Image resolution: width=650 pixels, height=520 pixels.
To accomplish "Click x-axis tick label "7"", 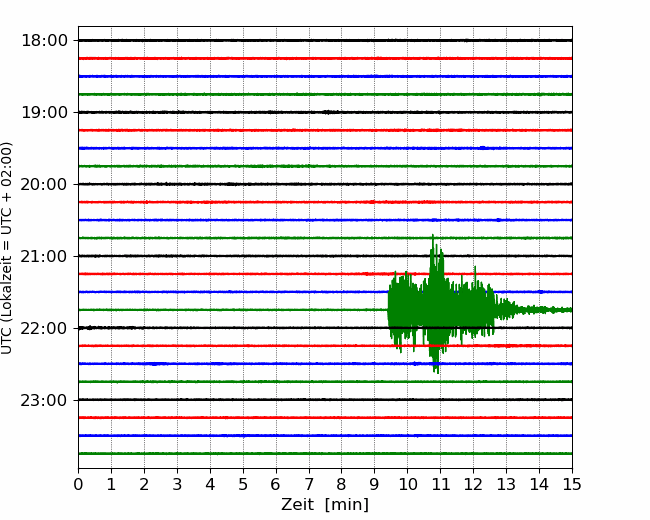I will pos(309,484).
